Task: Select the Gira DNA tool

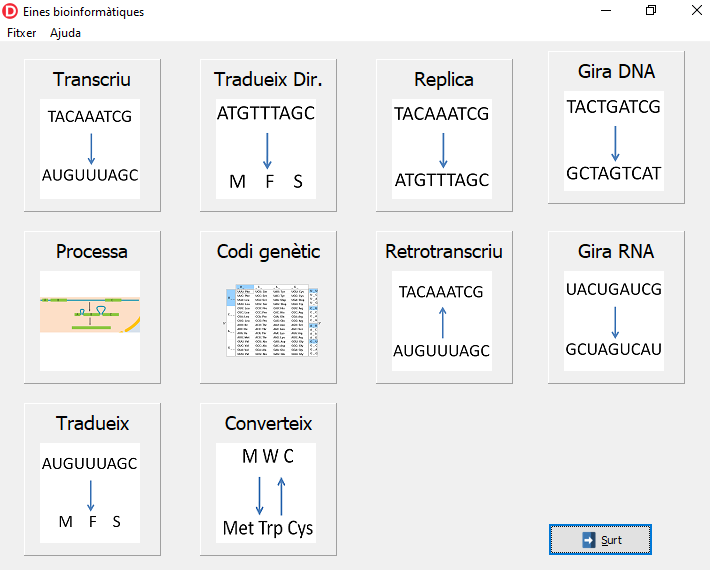Action: [616, 72]
